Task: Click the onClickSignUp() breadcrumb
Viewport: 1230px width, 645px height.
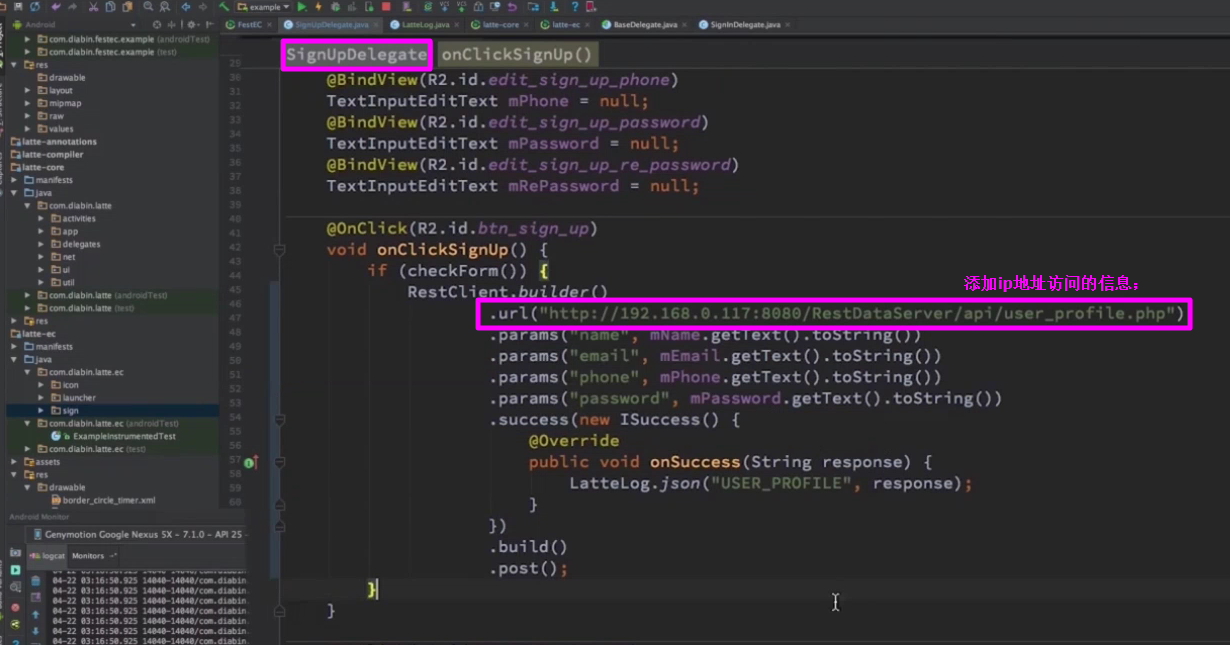Action: pos(517,55)
